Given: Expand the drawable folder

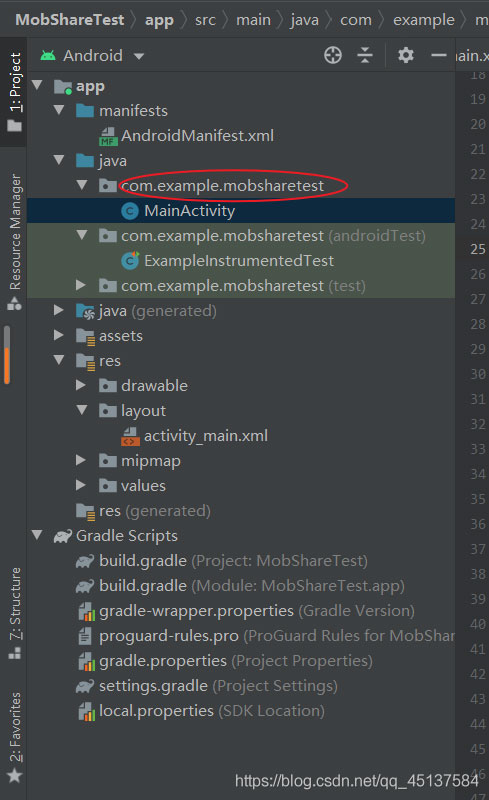Looking at the screenshot, I should [80, 385].
